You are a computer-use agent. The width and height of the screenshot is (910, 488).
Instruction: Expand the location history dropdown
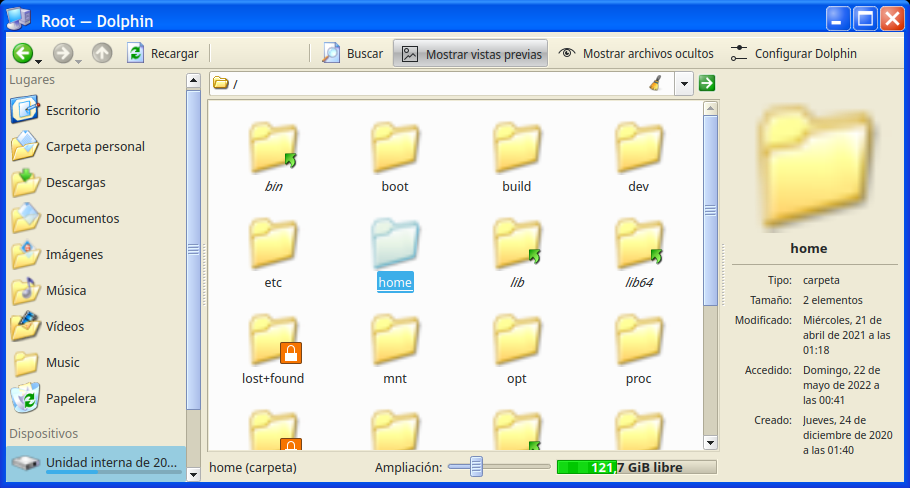point(684,84)
